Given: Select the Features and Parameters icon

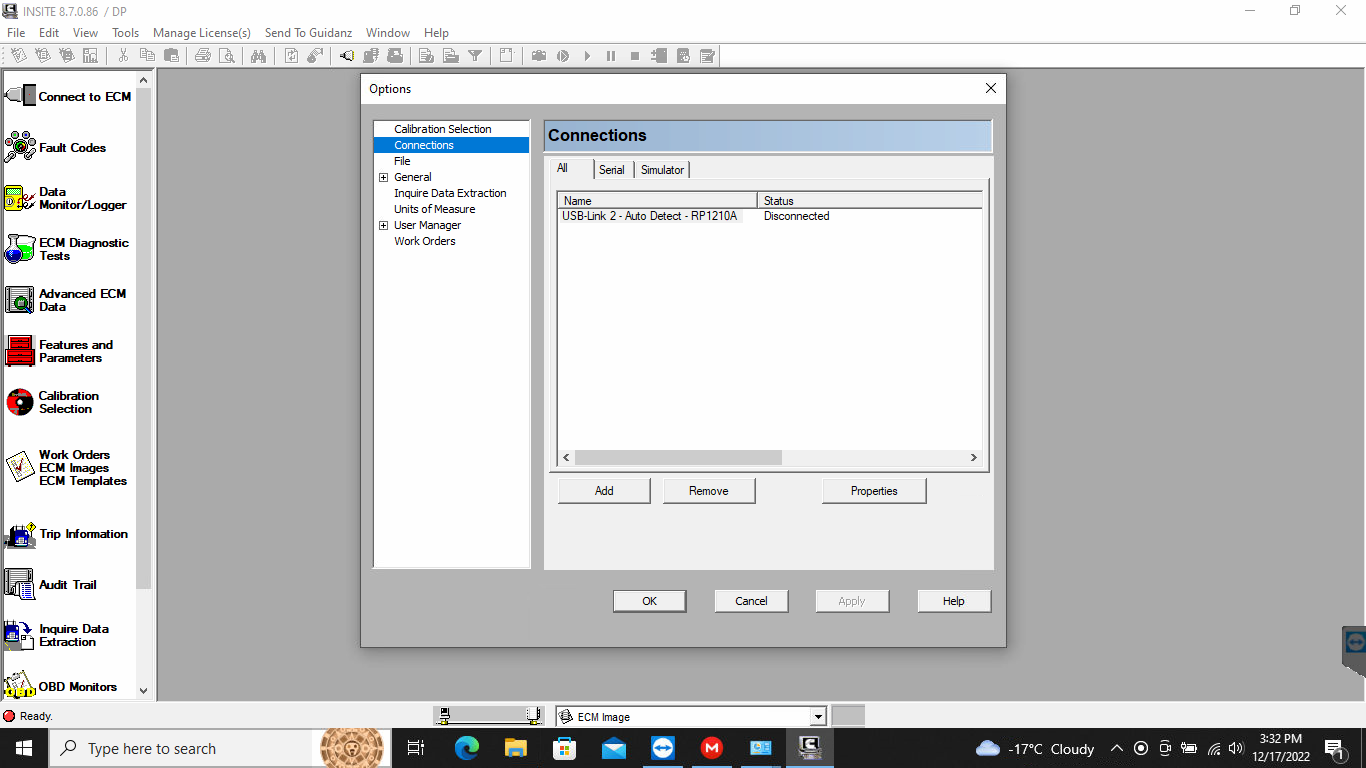Looking at the screenshot, I should (x=67, y=351).
